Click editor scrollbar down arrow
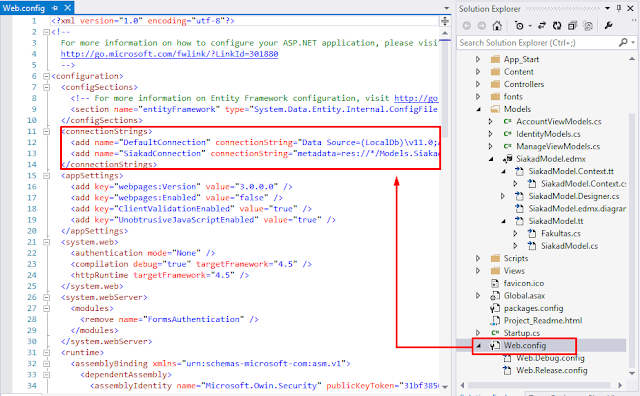Screen dimensions: 640x396 pyautogui.click(x=445, y=387)
